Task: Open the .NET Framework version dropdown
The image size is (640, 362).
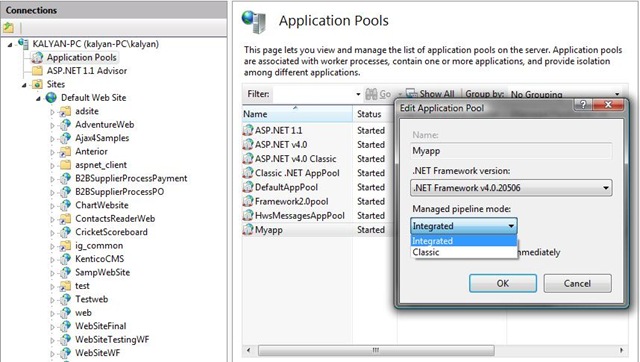Action: 511,188
